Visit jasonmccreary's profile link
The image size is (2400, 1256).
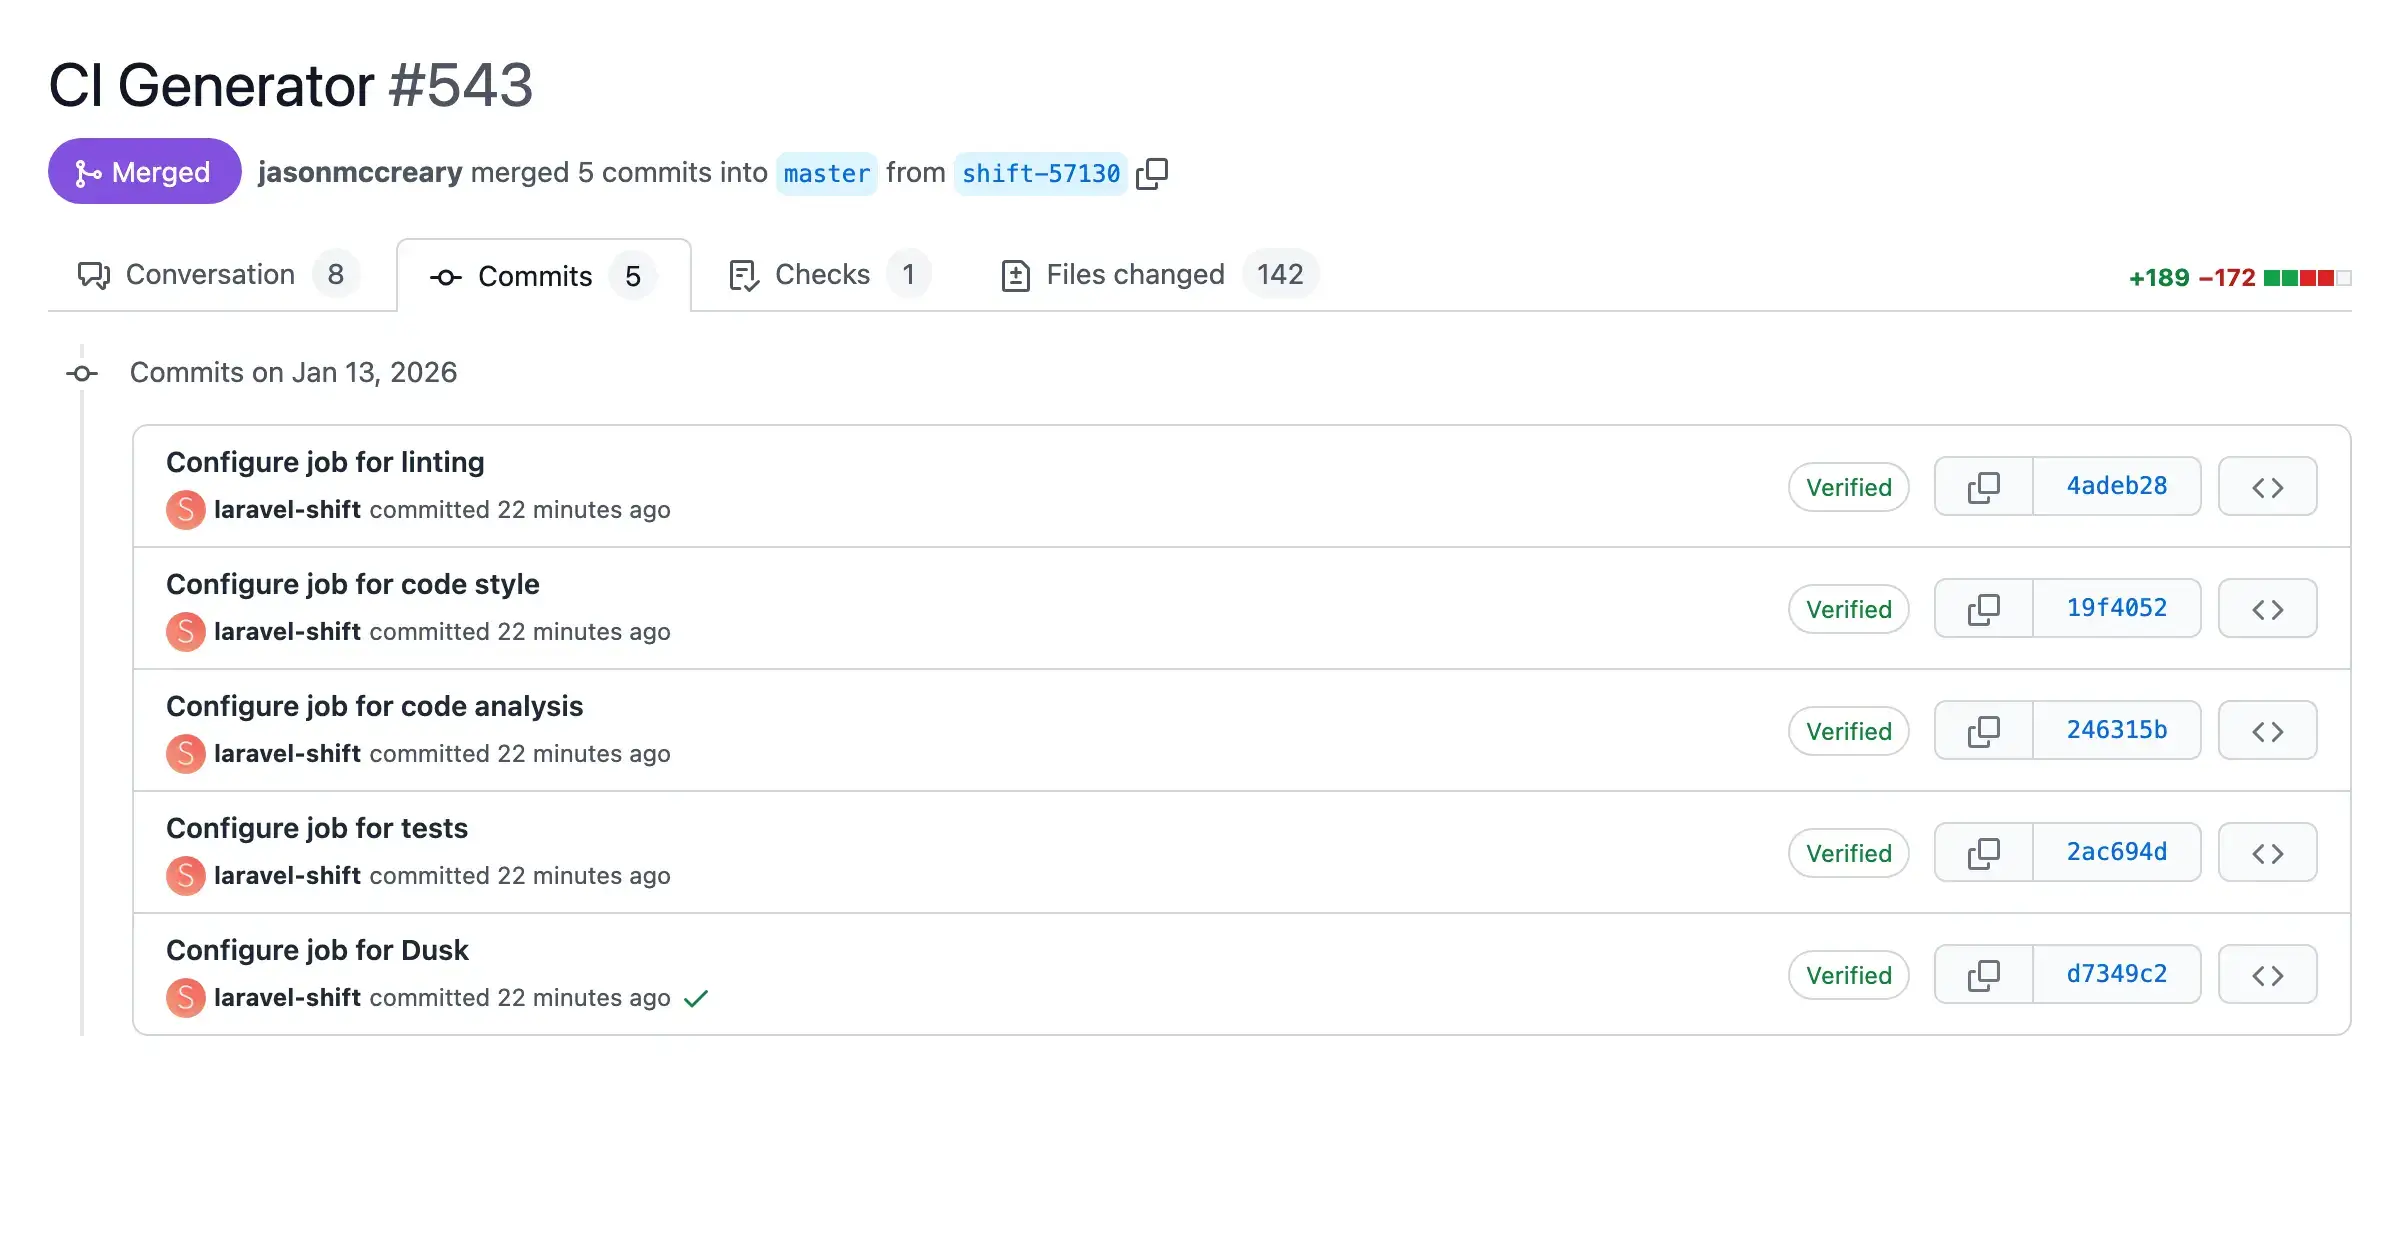coord(360,172)
